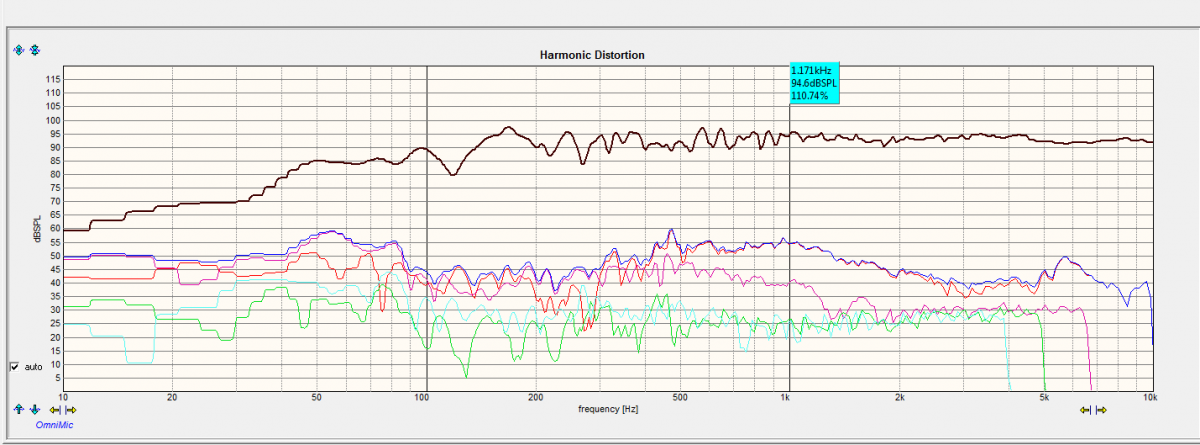Screen dimensions: 1200x445
Task: Click the Harmonic Distortion graph title
Action: 592,55
